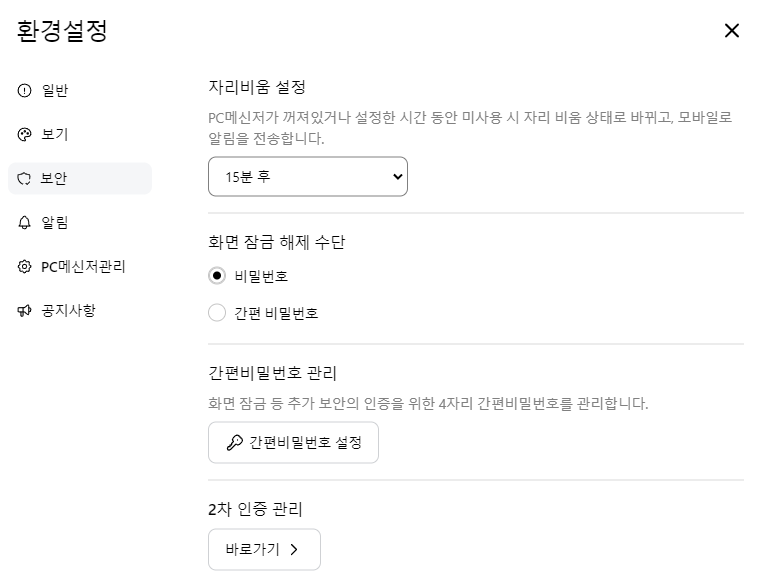Click the 보안 shield icon

pyautogui.click(x=25, y=179)
